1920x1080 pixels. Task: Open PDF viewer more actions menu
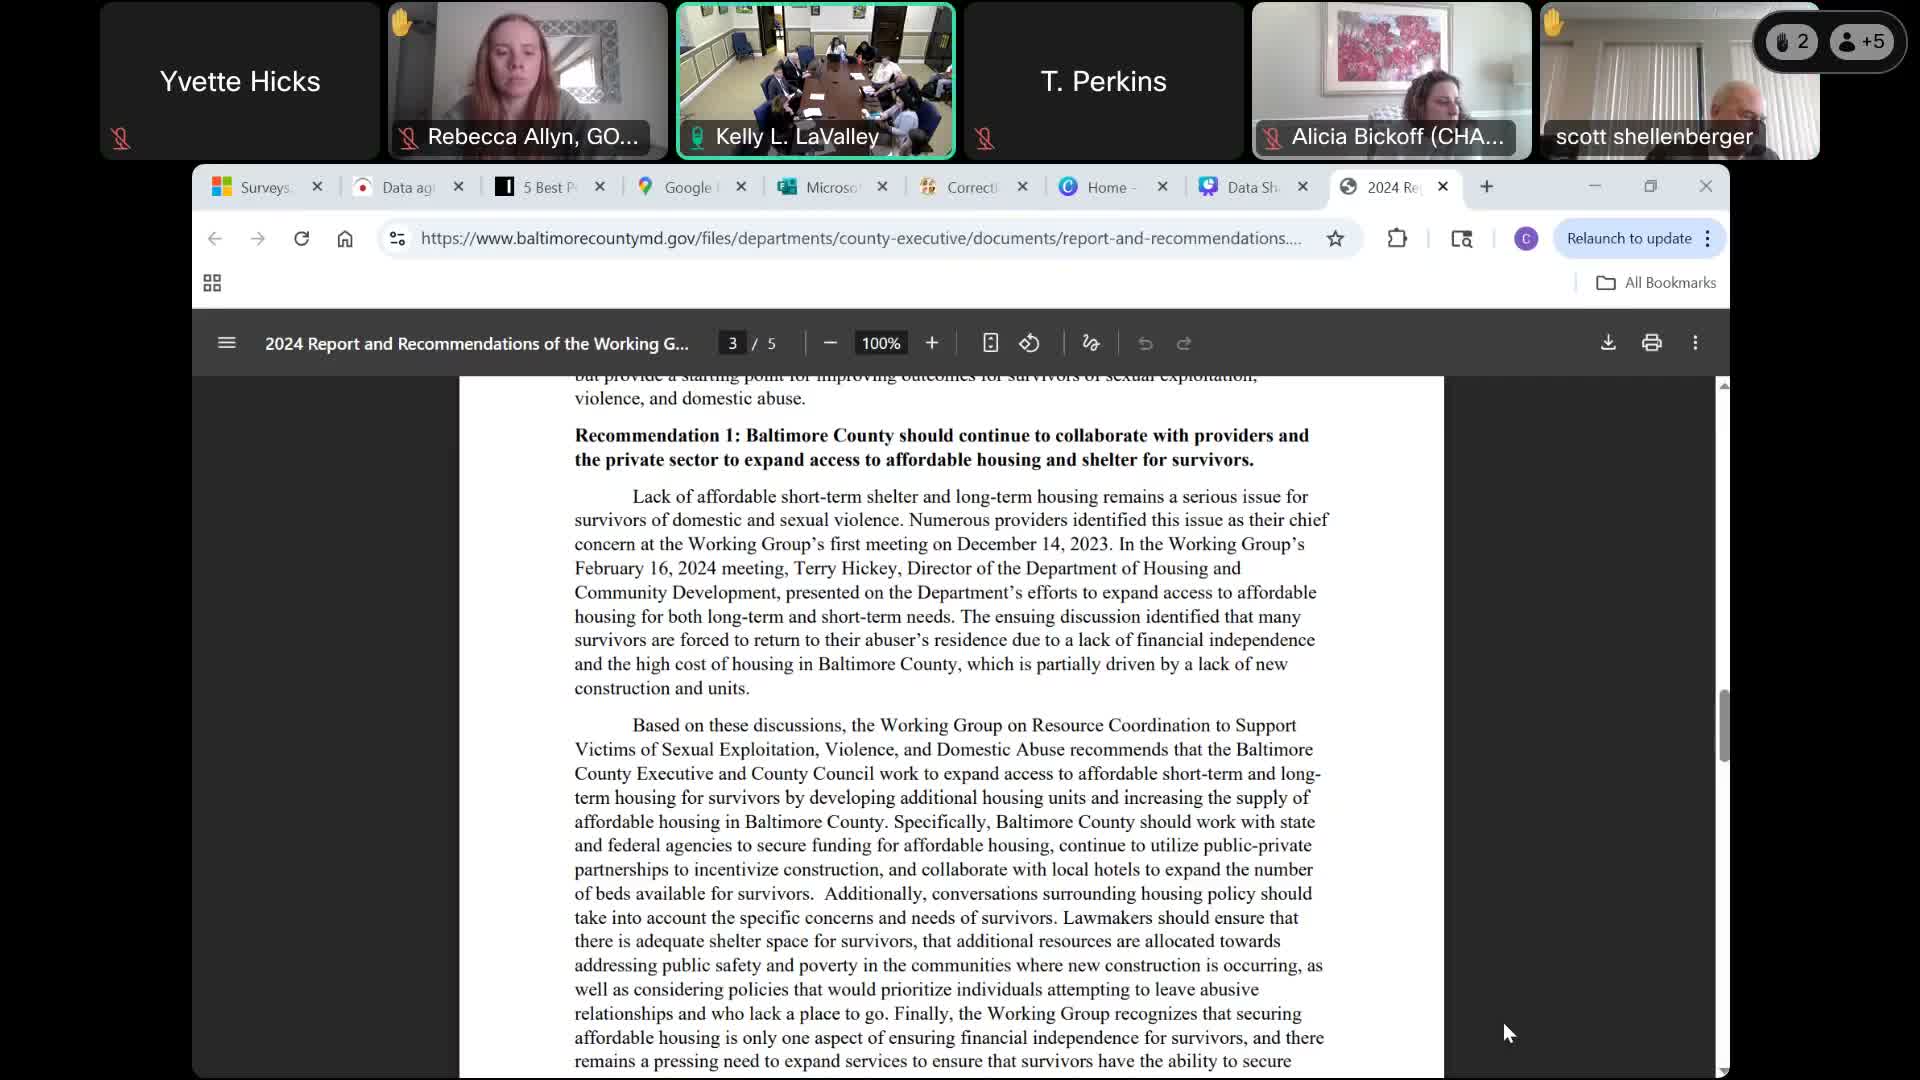(x=1695, y=343)
